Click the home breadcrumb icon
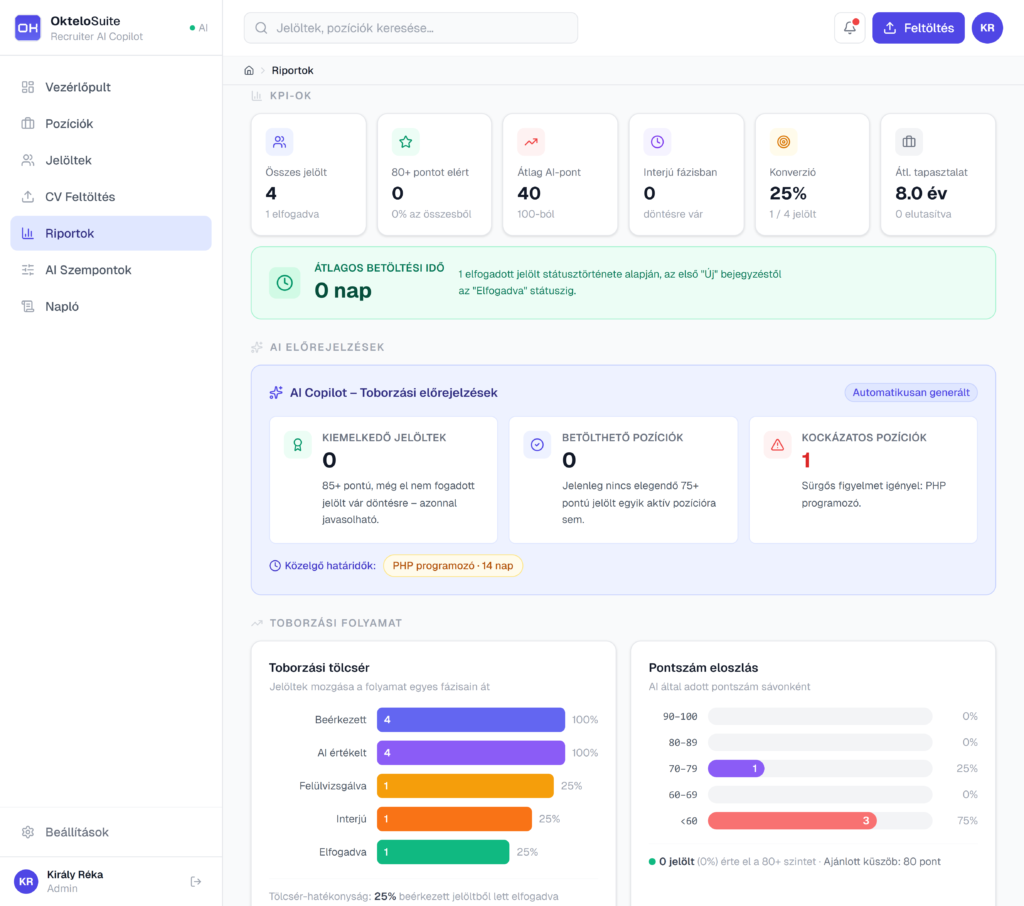This screenshot has height=906, width=1024. point(249,70)
